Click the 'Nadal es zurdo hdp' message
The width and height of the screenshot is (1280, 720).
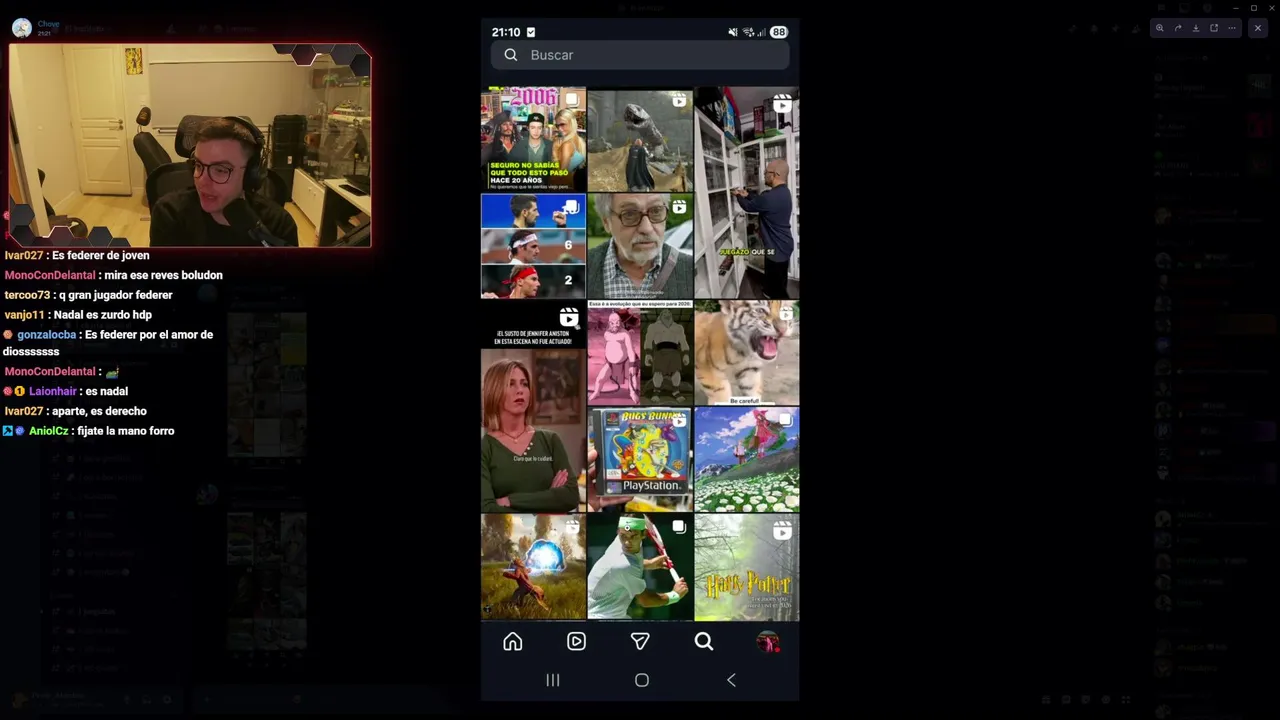pyautogui.click(x=102, y=315)
